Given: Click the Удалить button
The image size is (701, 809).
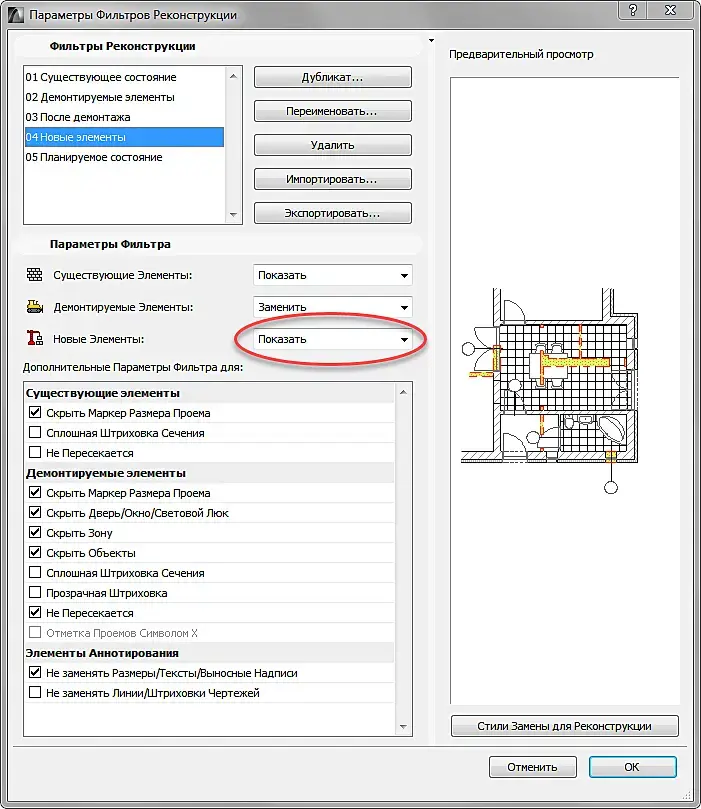Looking at the screenshot, I should click(x=333, y=145).
